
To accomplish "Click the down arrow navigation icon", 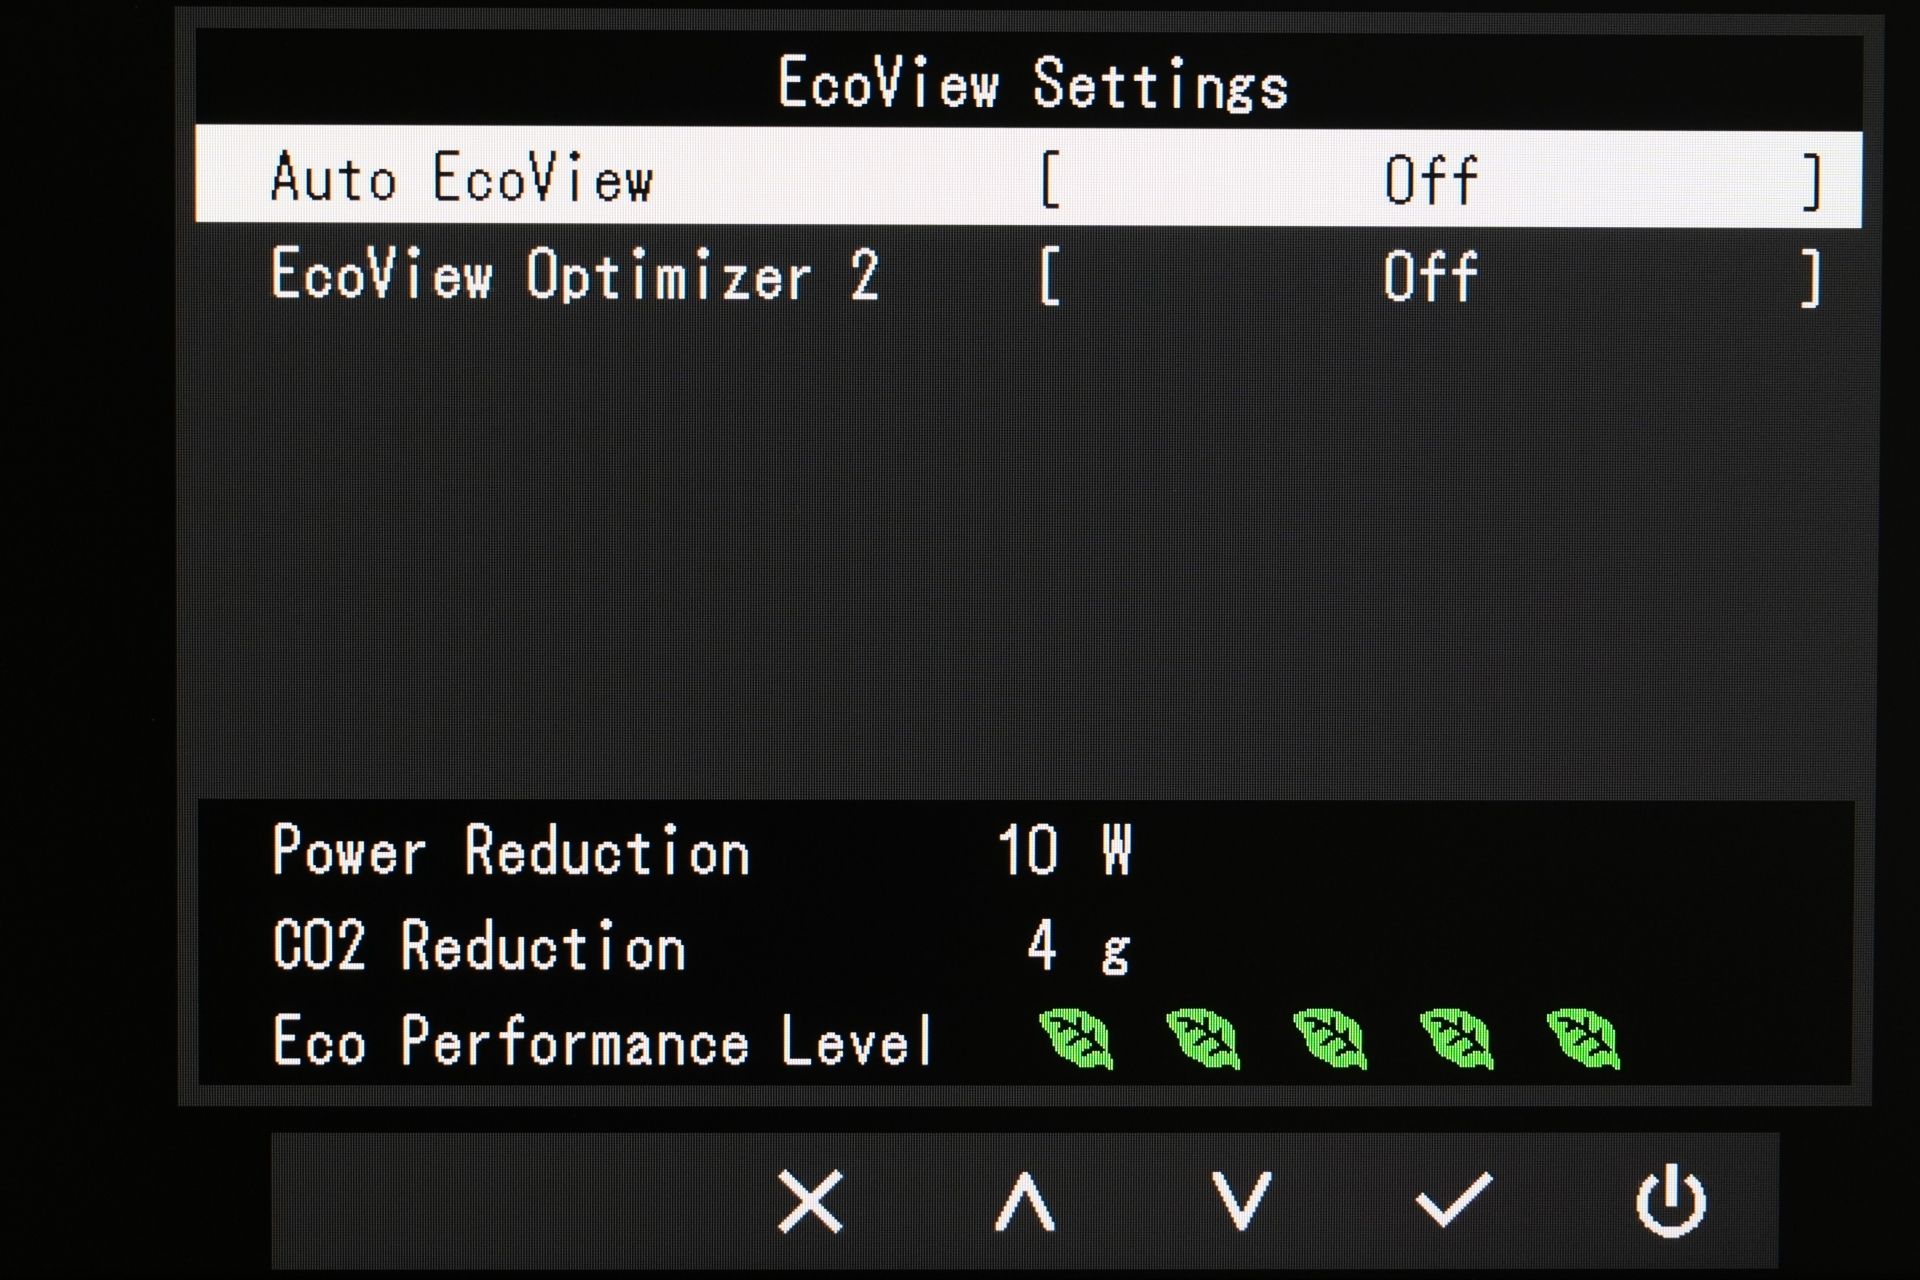I will 1241,1201.
